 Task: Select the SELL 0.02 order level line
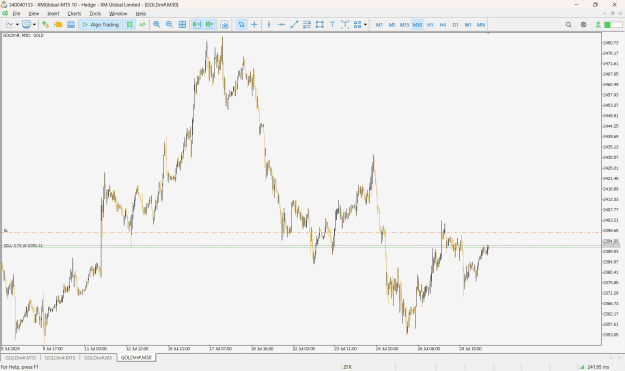point(301,247)
